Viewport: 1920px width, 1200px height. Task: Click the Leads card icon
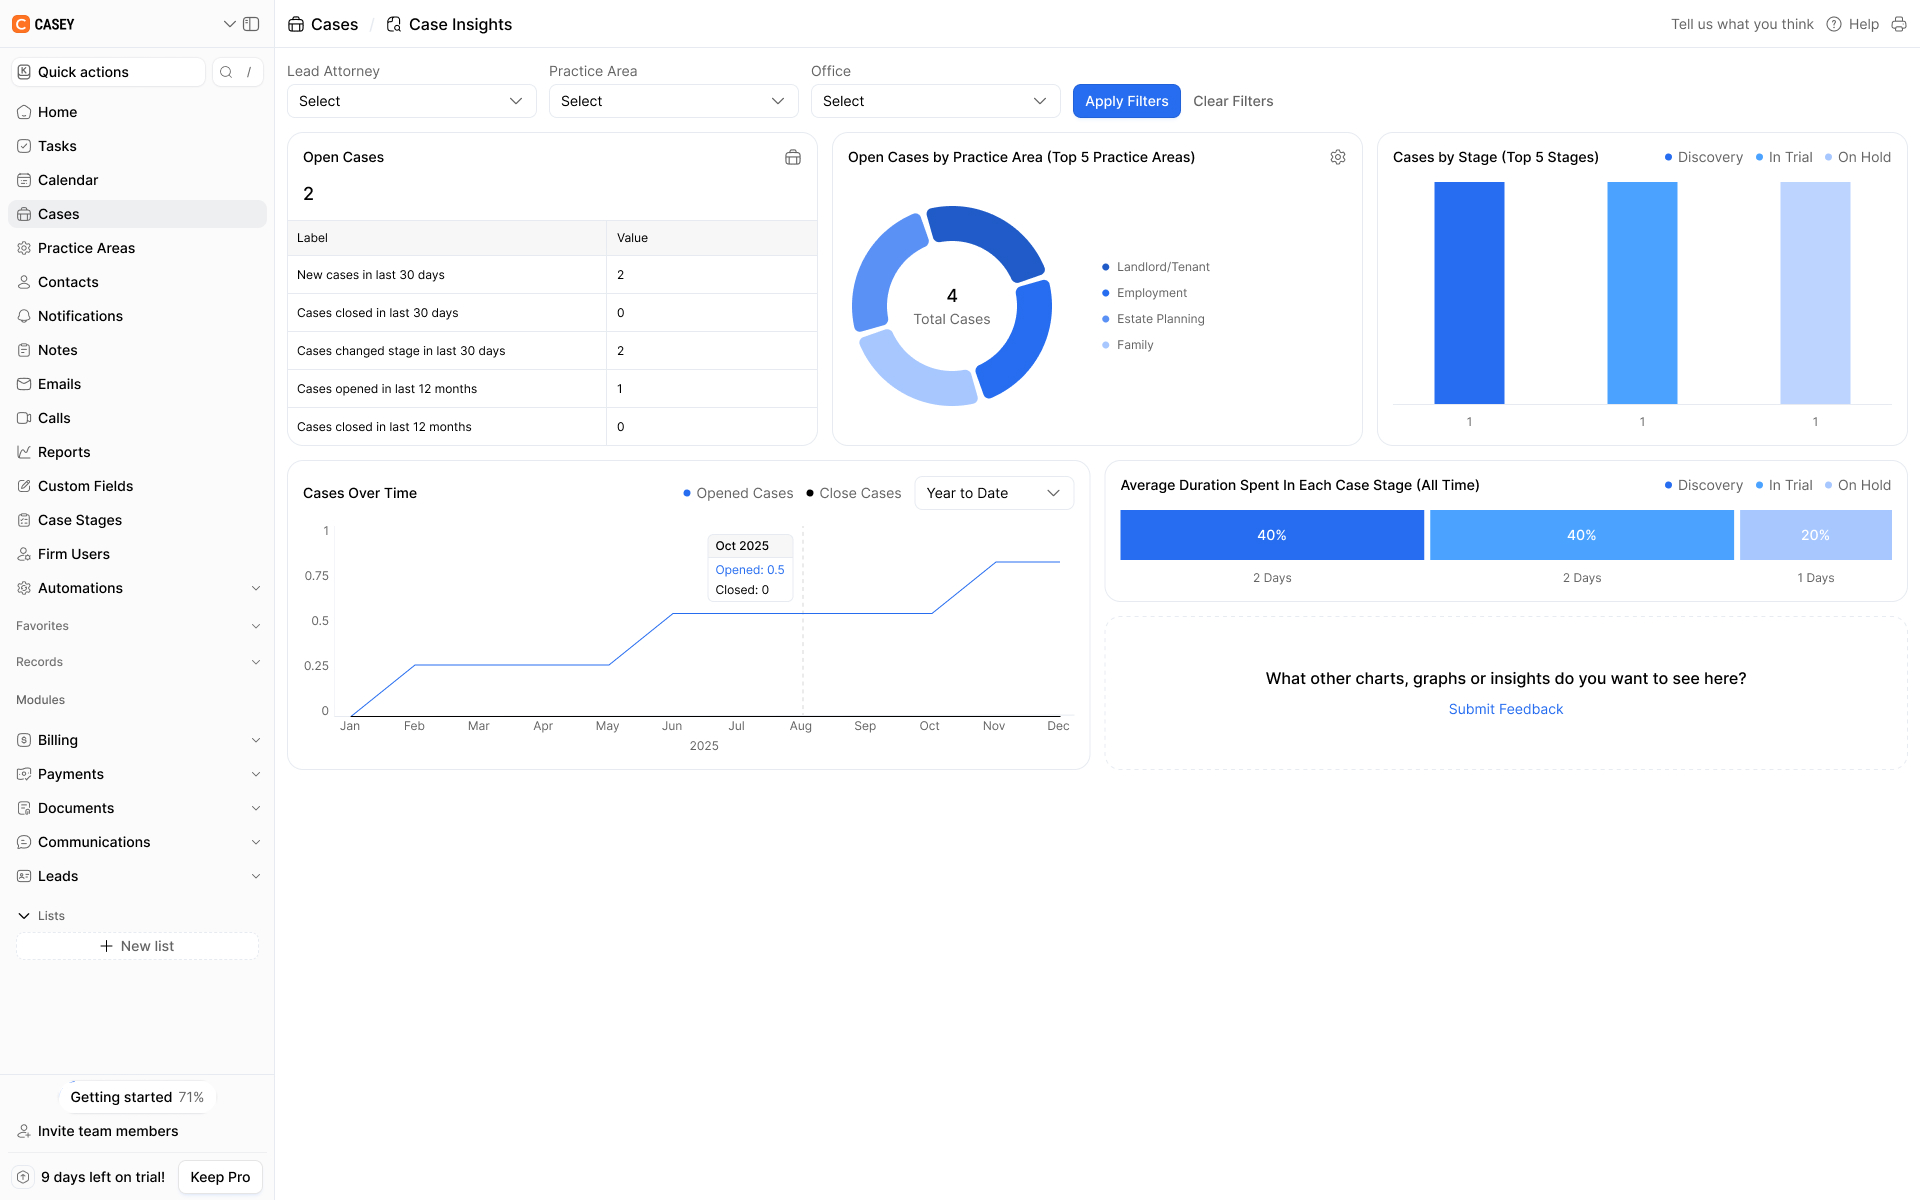point(24,876)
